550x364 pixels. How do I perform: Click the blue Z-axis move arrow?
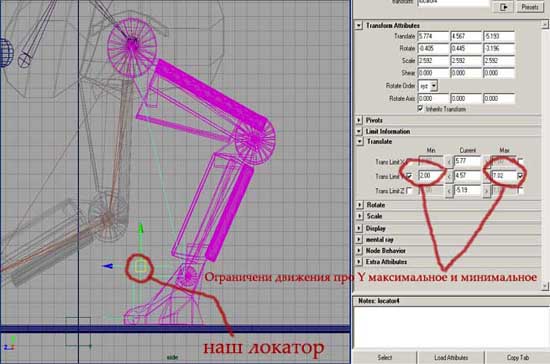coord(108,267)
